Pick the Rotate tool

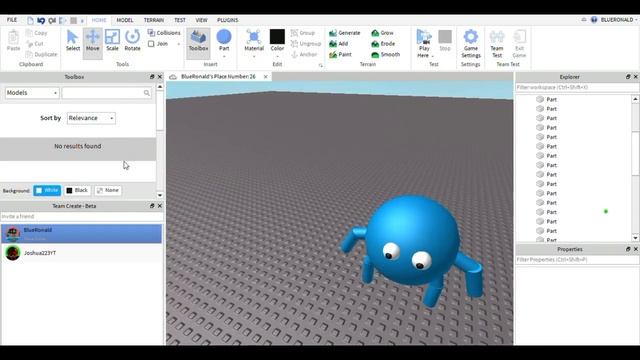tap(132, 41)
